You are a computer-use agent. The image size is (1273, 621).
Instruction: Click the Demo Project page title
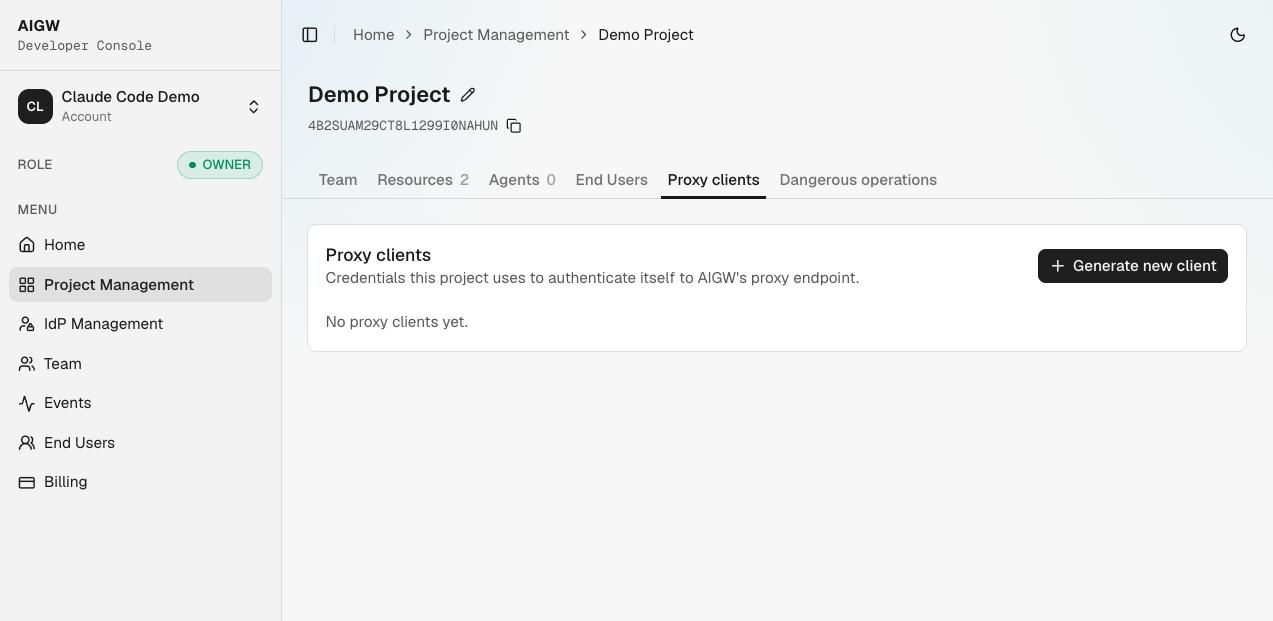379,95
